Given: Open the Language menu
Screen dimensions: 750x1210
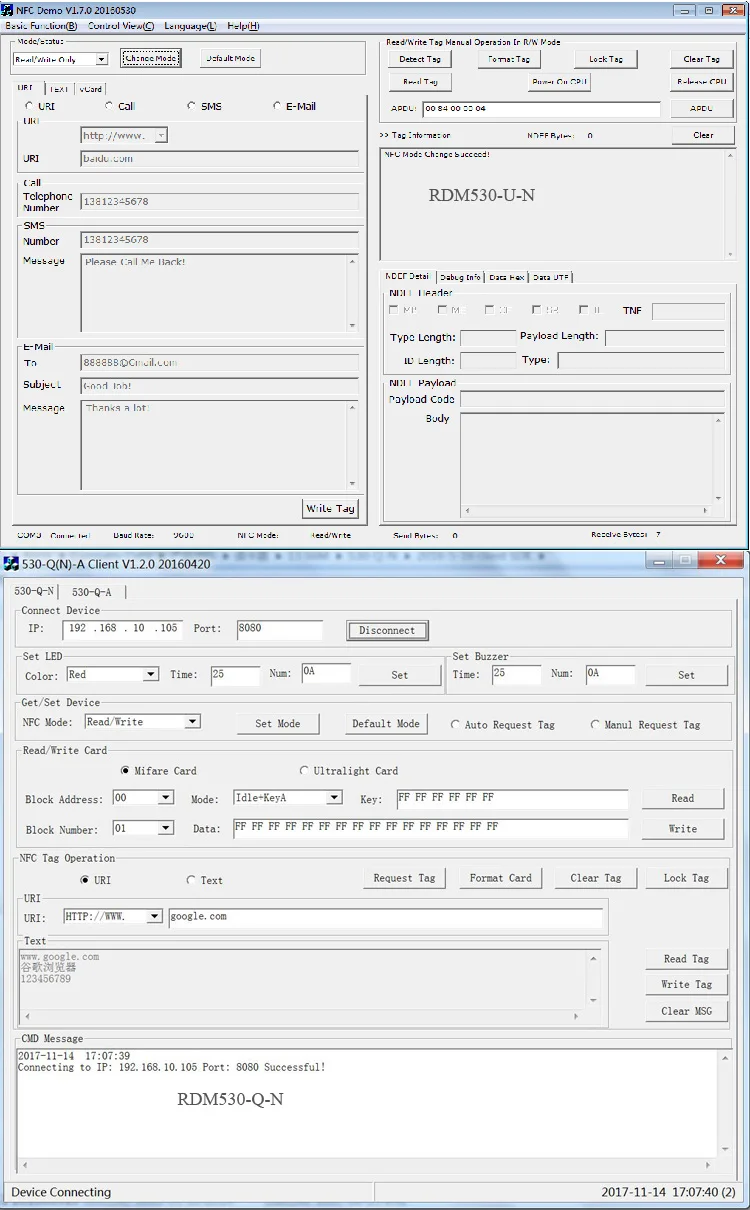Looking at the screenshot, I should pos(190,26).
